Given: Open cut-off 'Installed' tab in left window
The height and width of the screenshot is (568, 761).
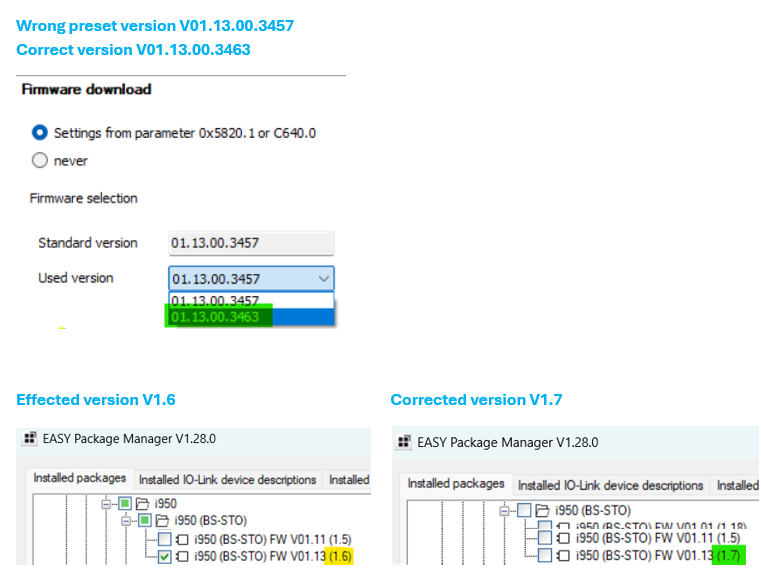Looking at the screenshot, I should (x=348, y=480).
